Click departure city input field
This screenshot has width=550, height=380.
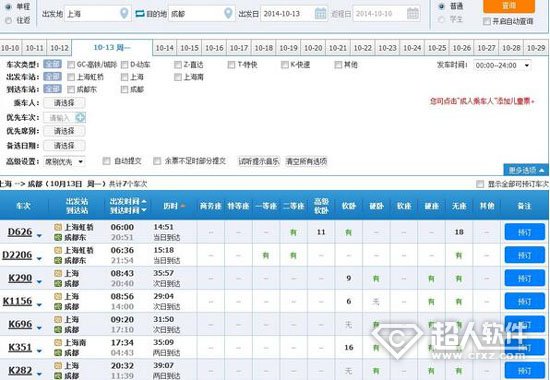coord(98,14)
